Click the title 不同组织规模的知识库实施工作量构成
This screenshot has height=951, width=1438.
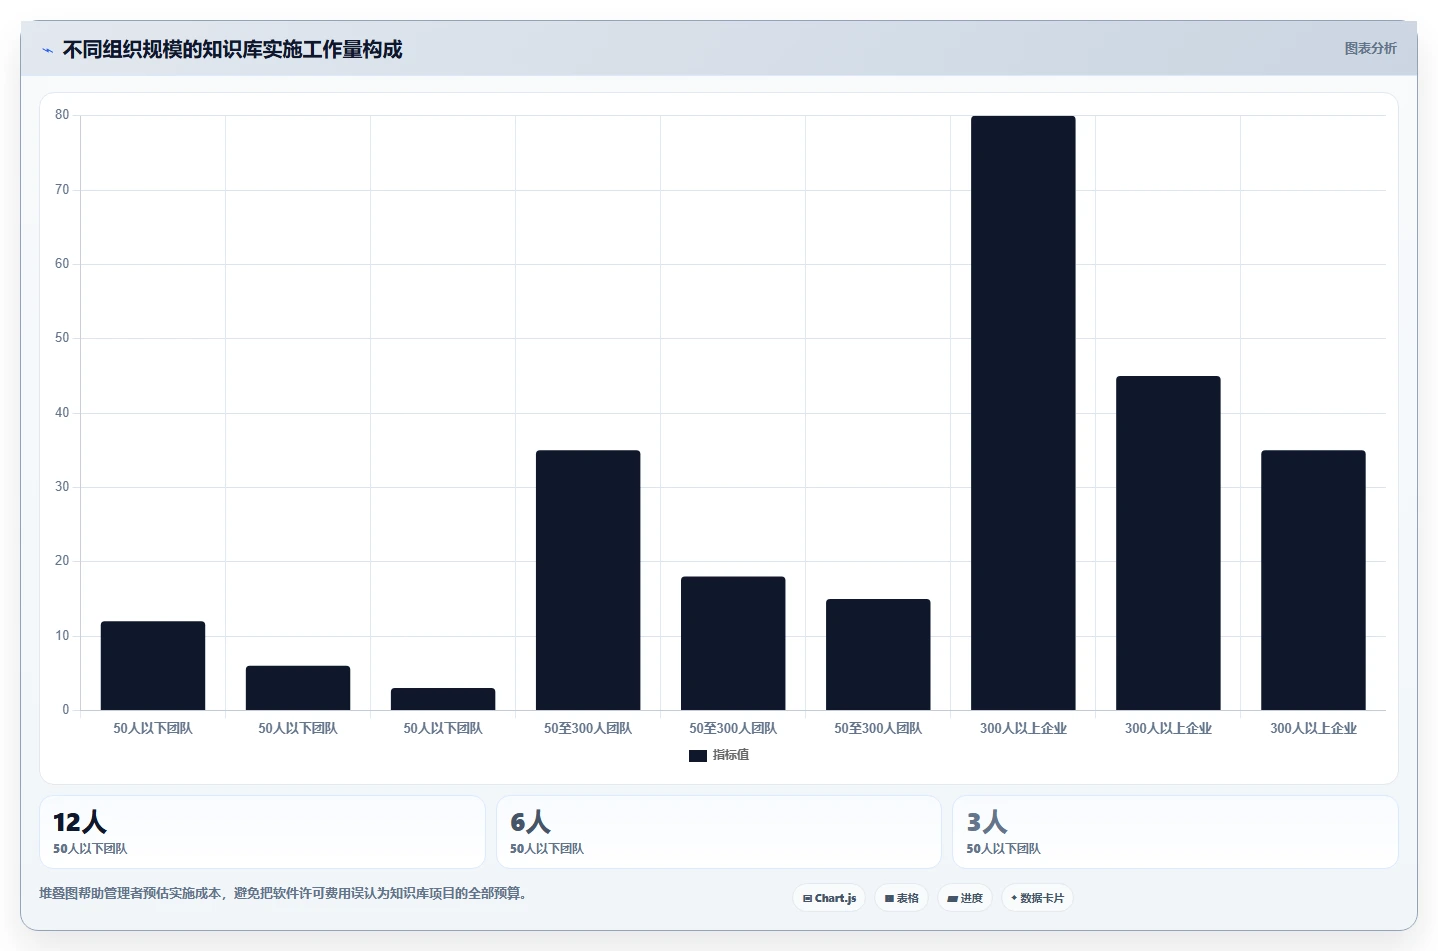click(x=232, y=49)
